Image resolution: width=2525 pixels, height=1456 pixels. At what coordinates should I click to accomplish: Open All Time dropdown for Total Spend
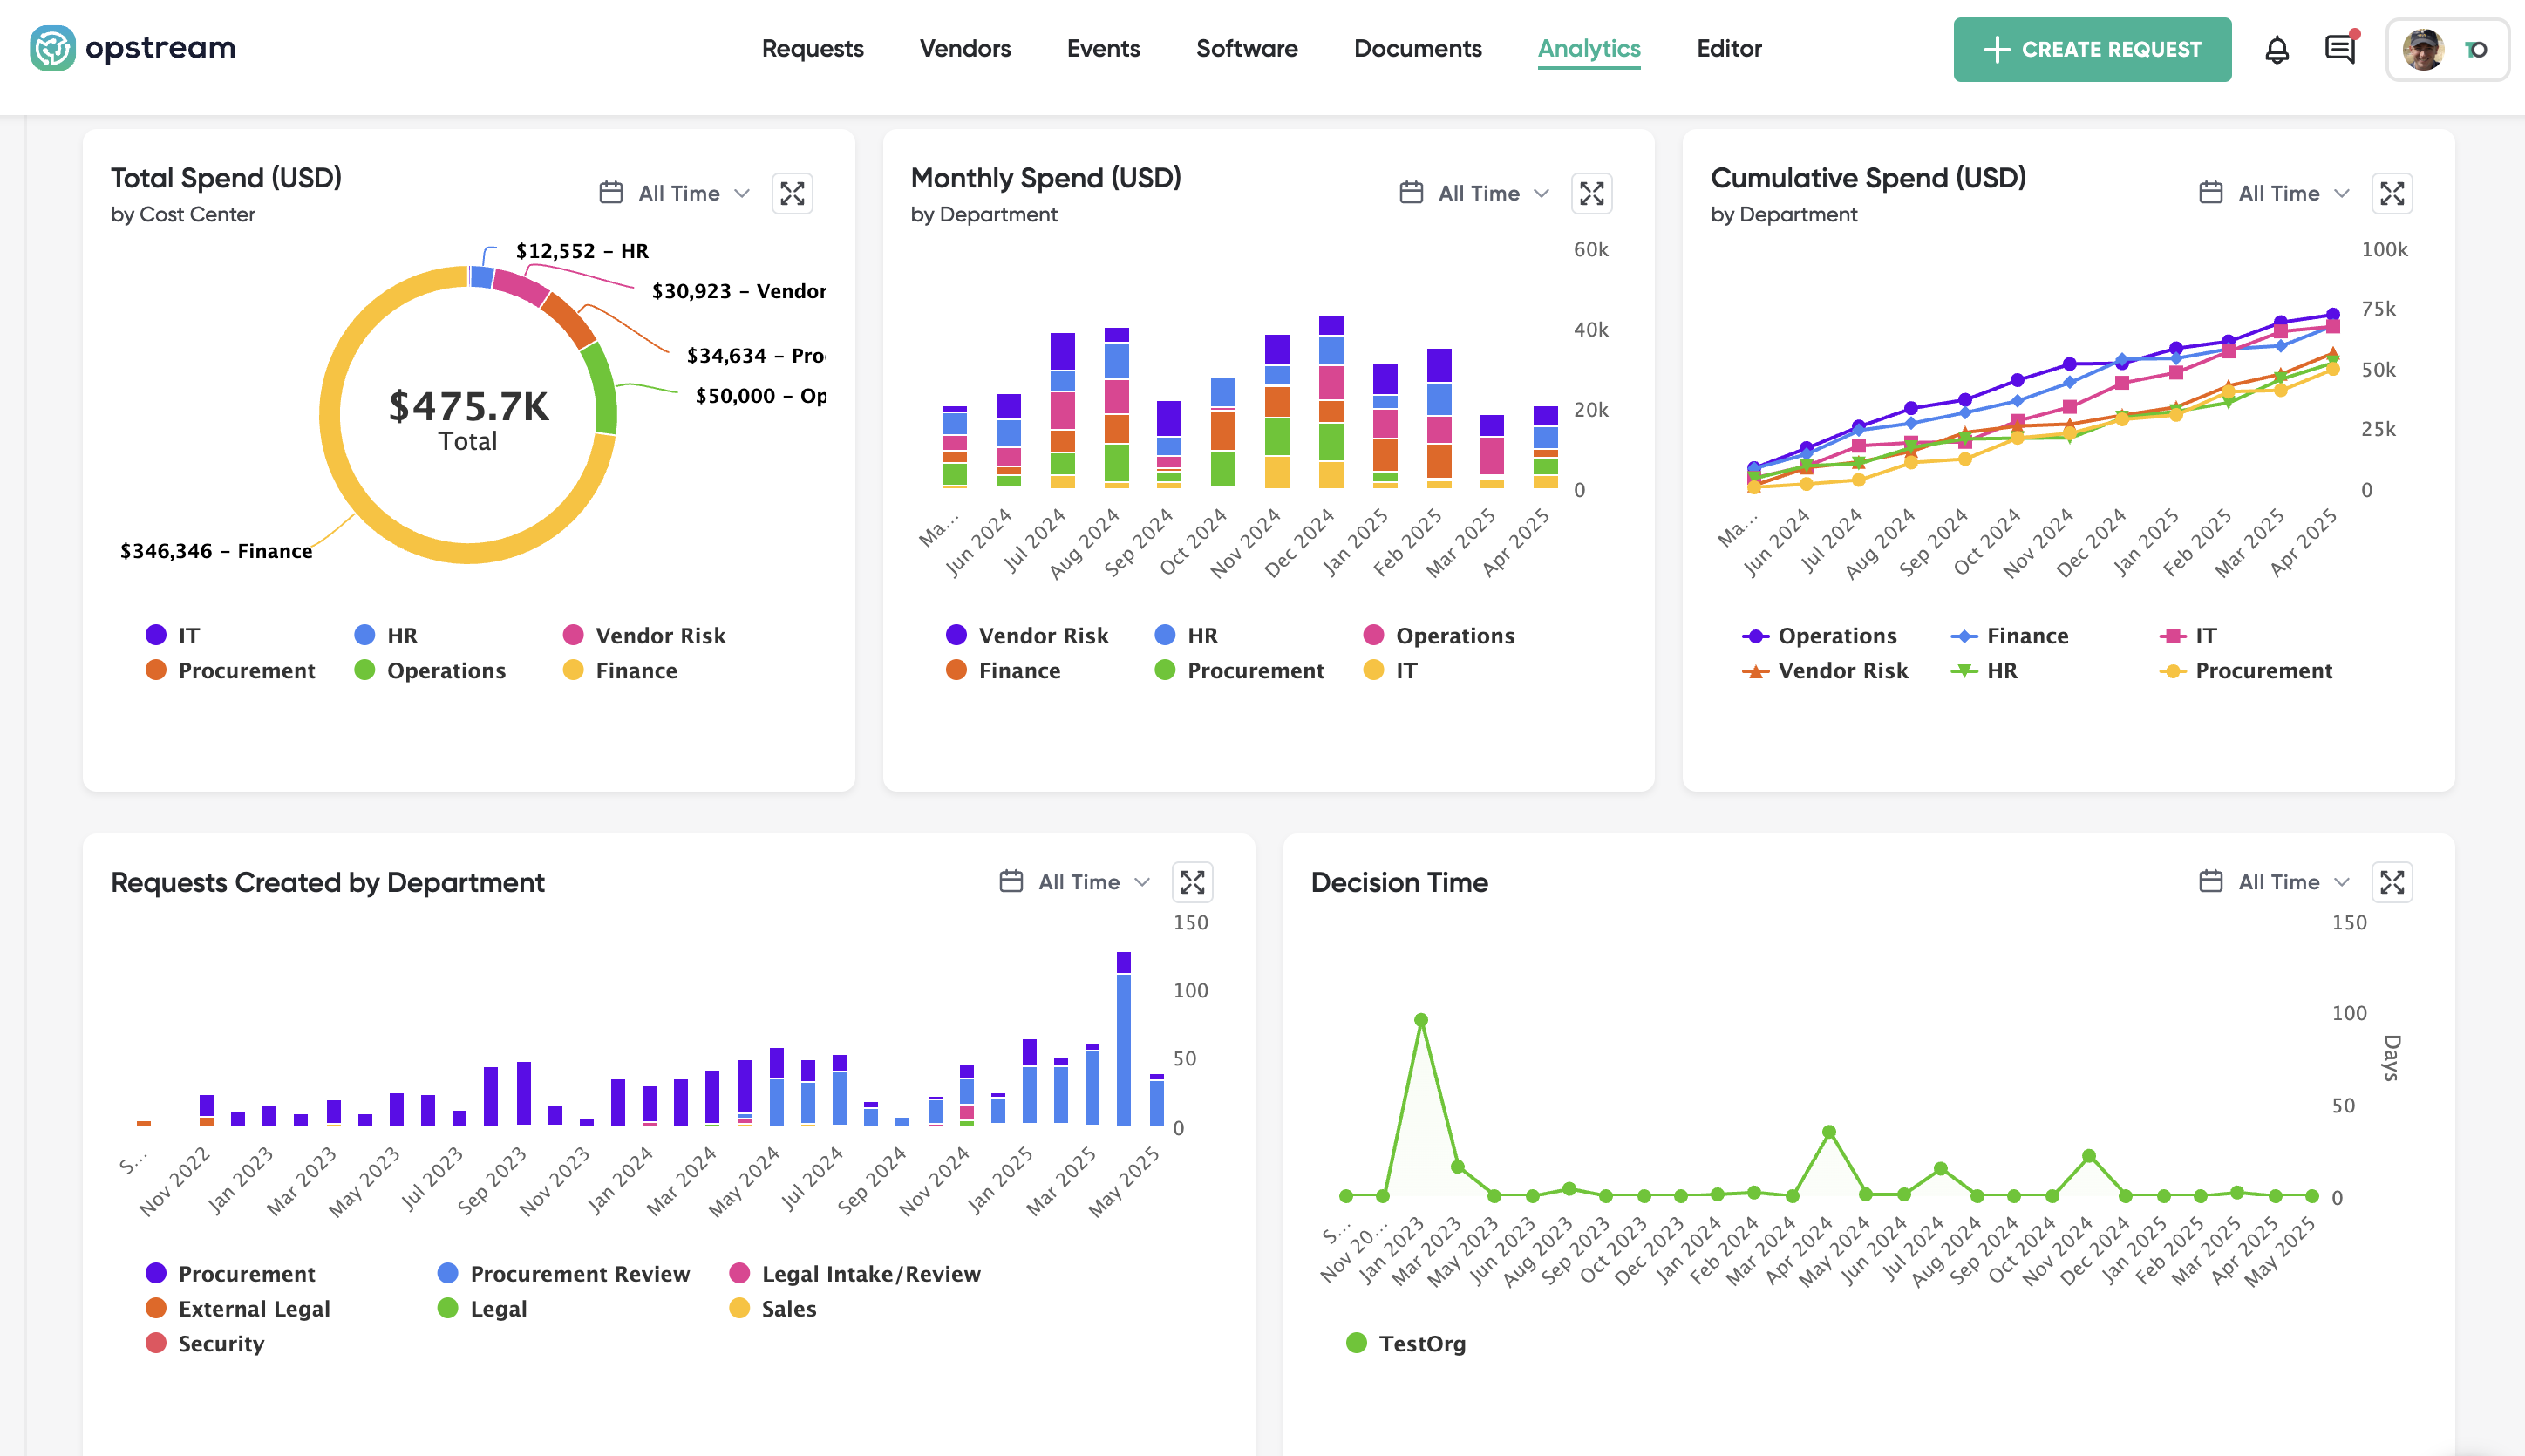678,193
